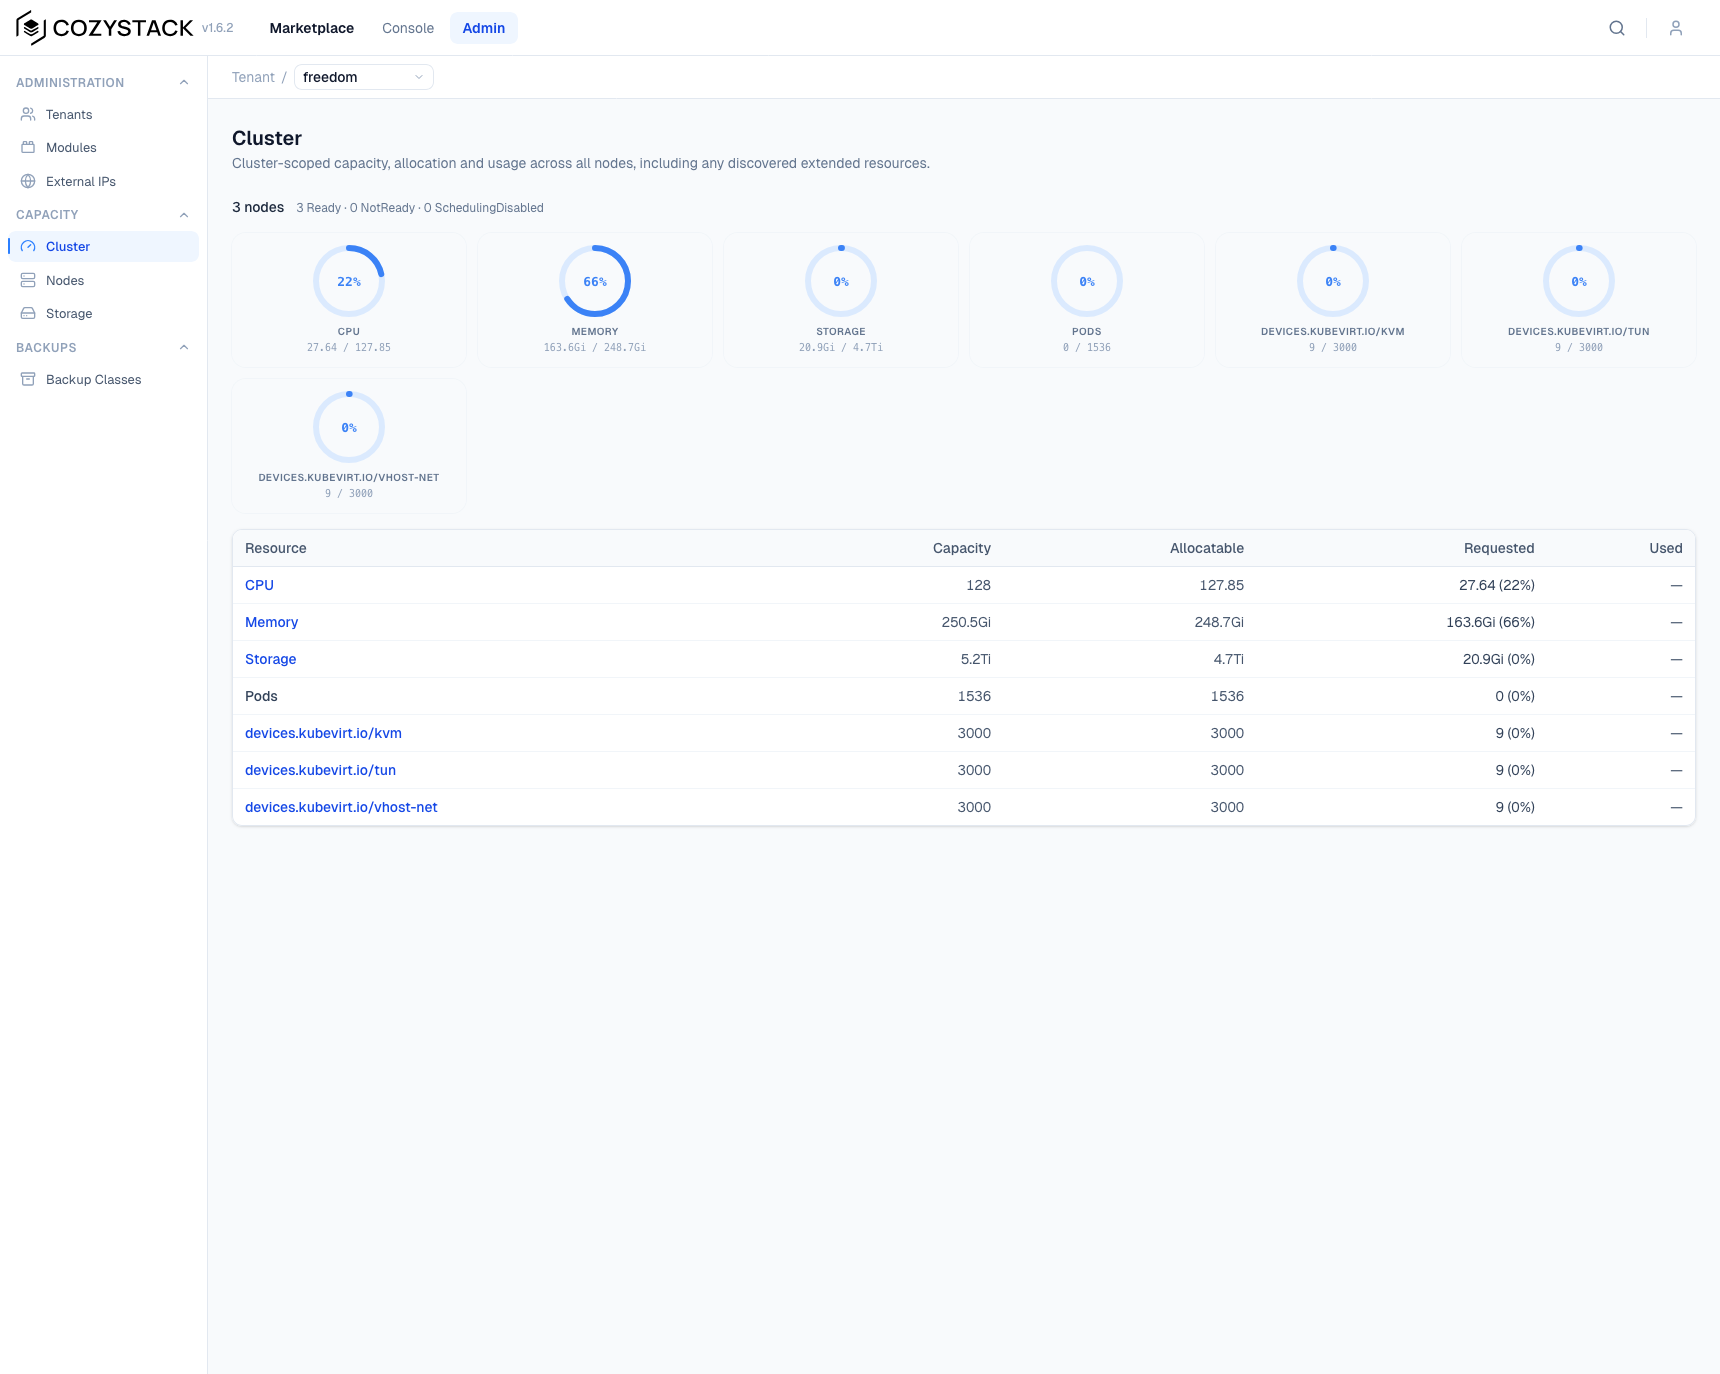Click the DEVICES.KUBEVIRT.IO/TUN gauge card

click(x=1579, y=300)
